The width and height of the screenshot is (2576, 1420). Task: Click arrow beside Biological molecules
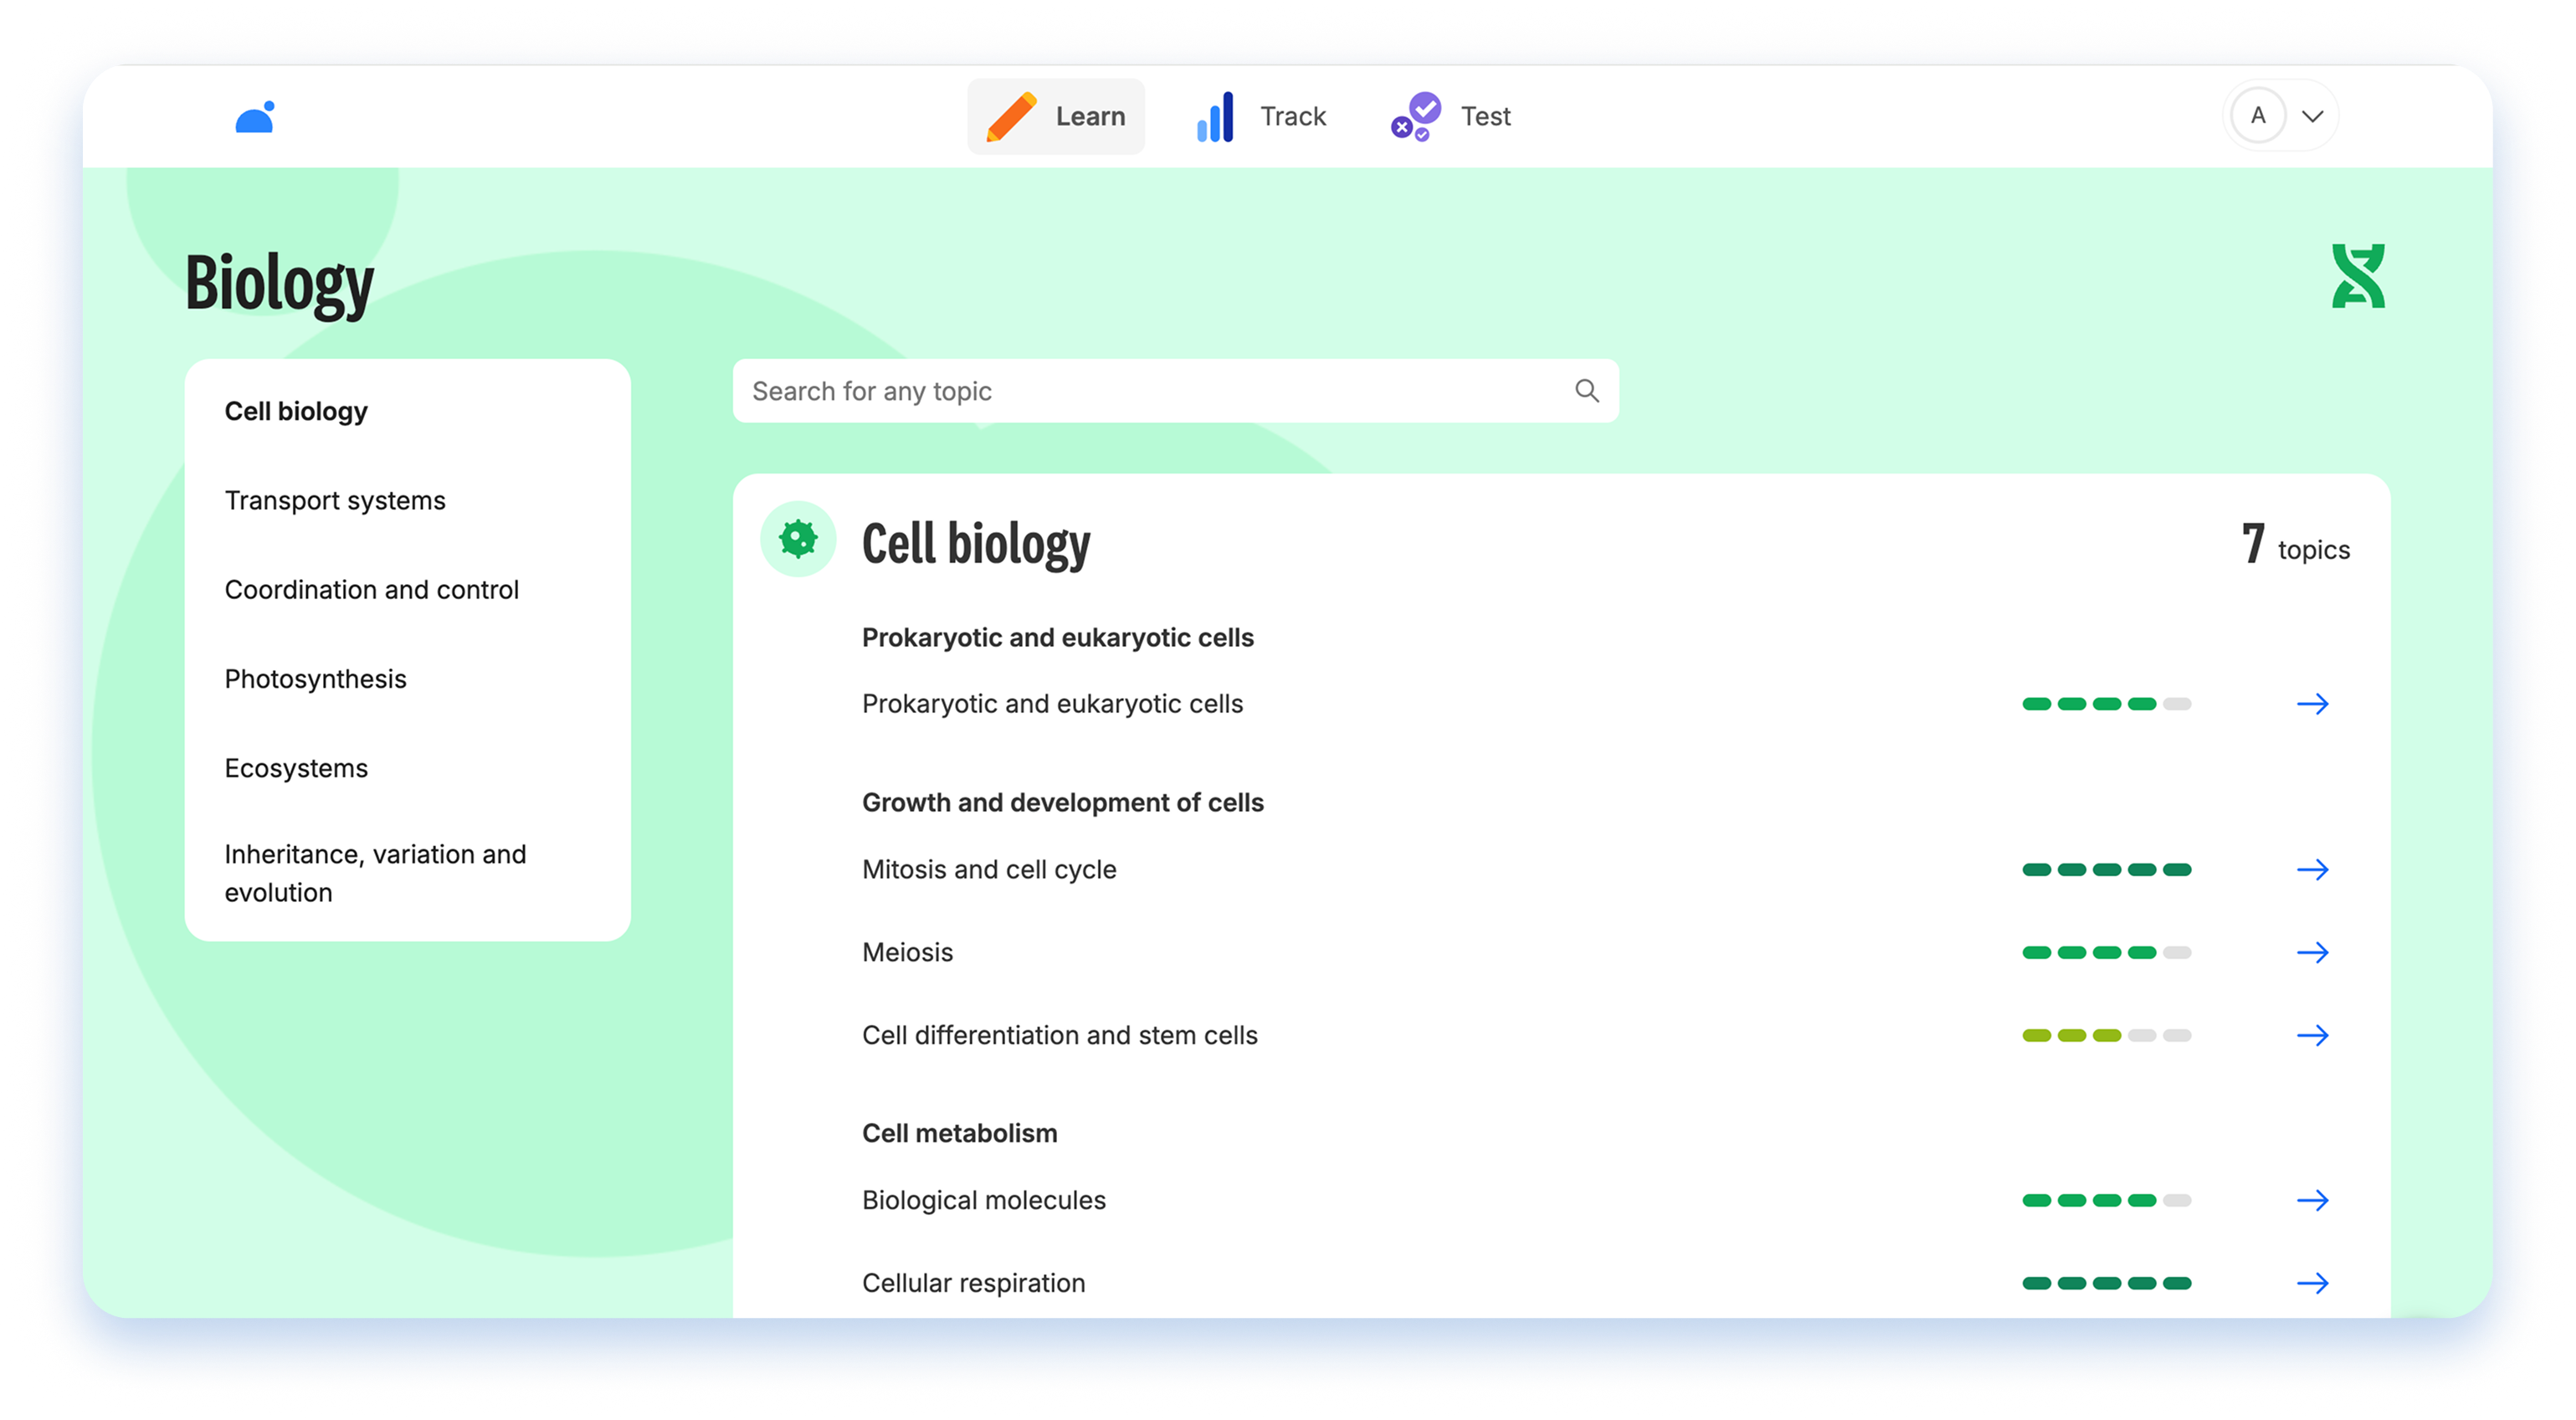[x=2312, y=1200]
